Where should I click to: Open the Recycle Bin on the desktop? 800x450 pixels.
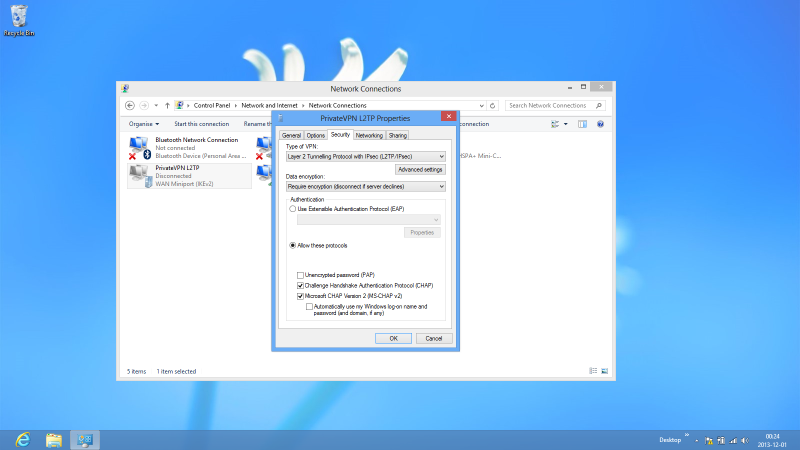(x=16, y=16)
